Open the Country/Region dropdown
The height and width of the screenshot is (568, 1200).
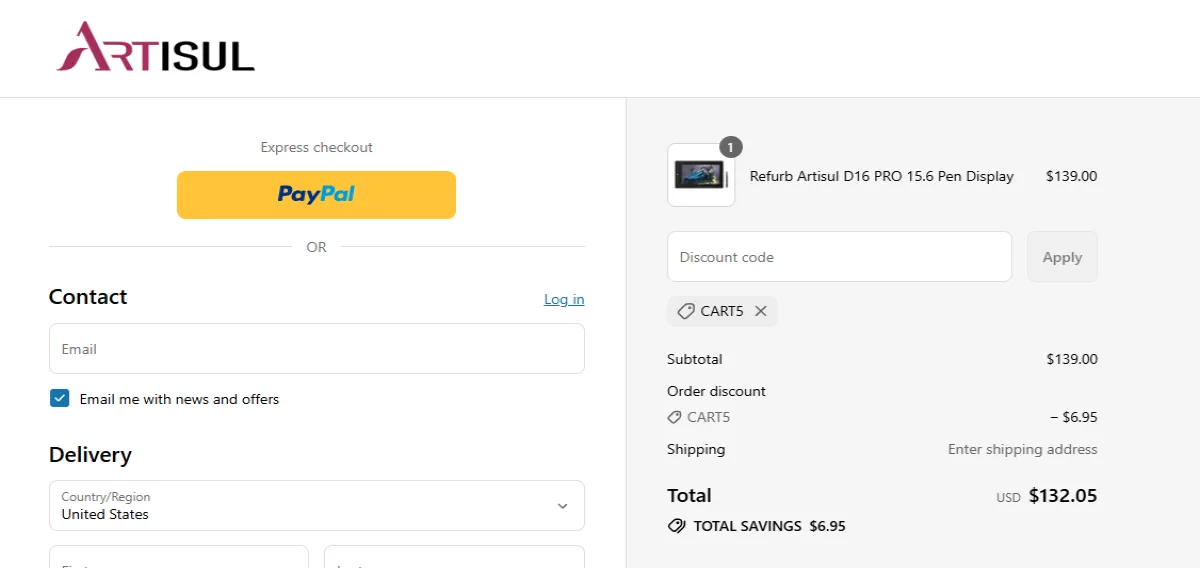tap(317, 505)
